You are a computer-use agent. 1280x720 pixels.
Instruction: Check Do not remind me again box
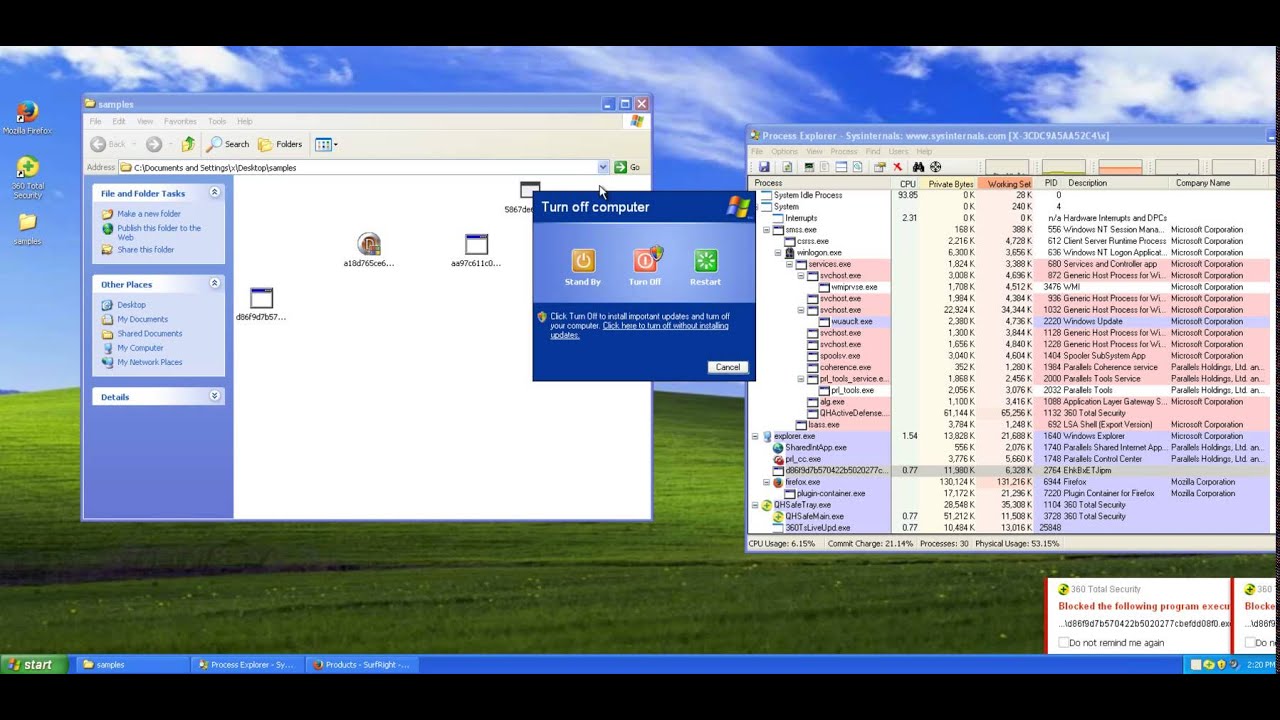click(x=1063, y=643)
